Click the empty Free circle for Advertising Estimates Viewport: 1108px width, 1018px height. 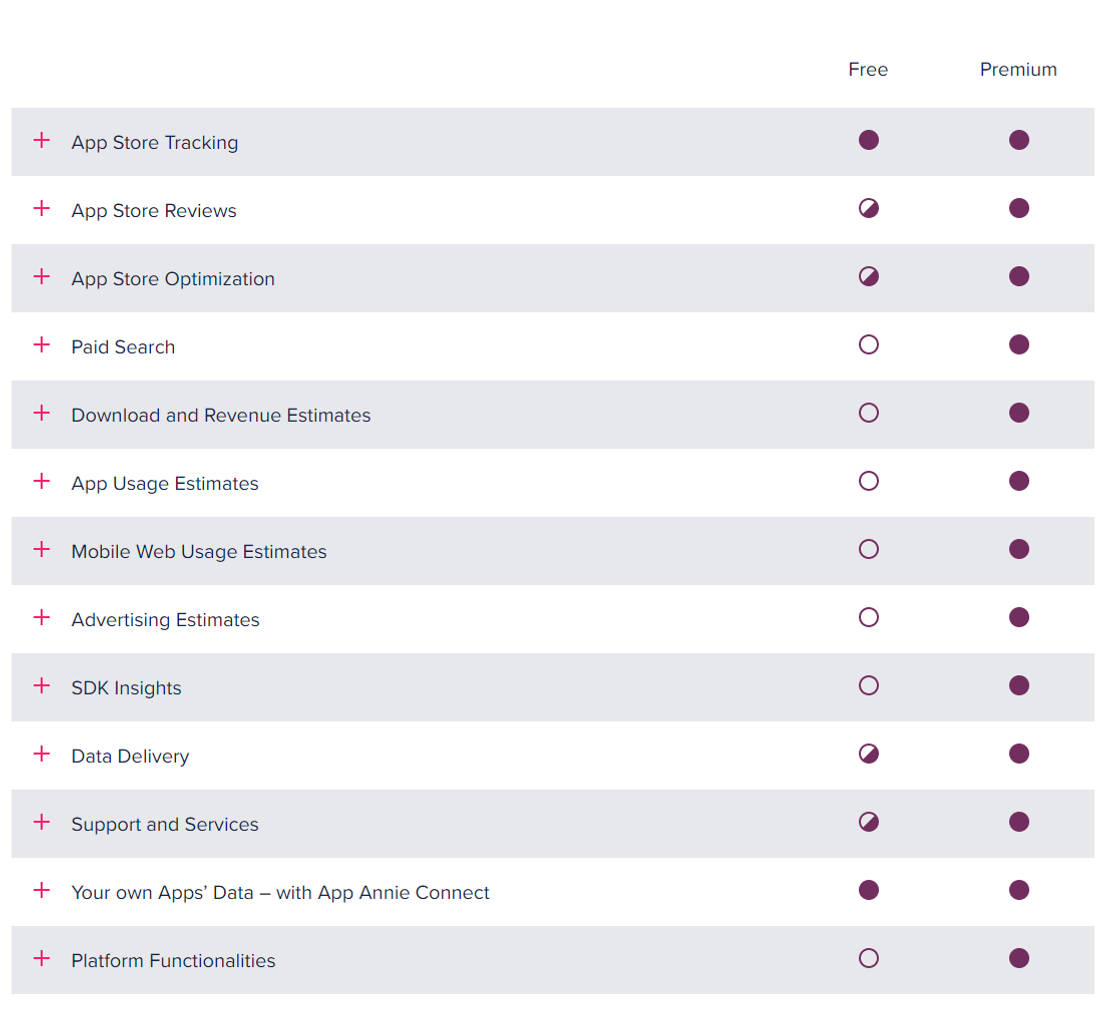tap(868, 617)
